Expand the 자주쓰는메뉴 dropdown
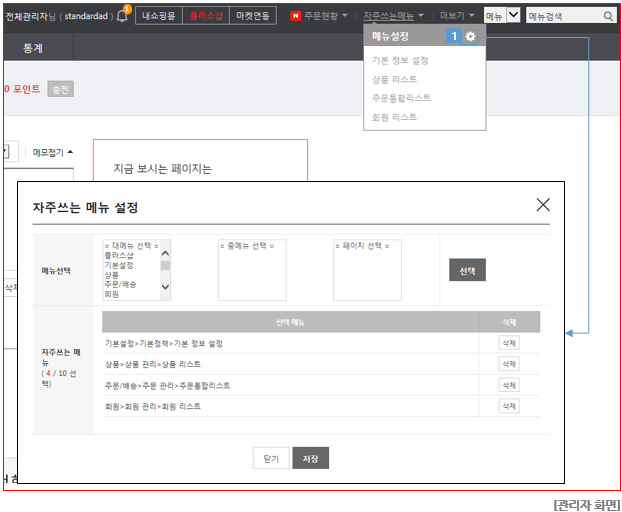The height and width of the screenshot is (512, 622). (421, 15)
